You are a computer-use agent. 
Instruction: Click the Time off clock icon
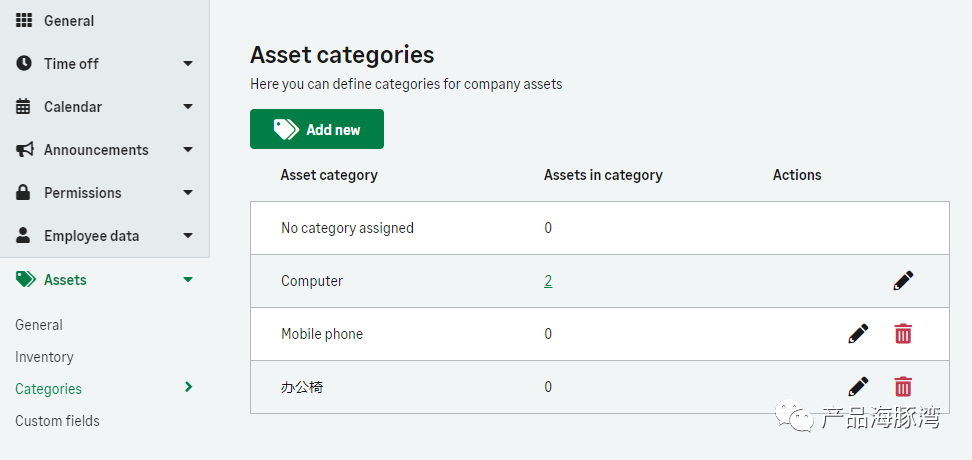25,63
